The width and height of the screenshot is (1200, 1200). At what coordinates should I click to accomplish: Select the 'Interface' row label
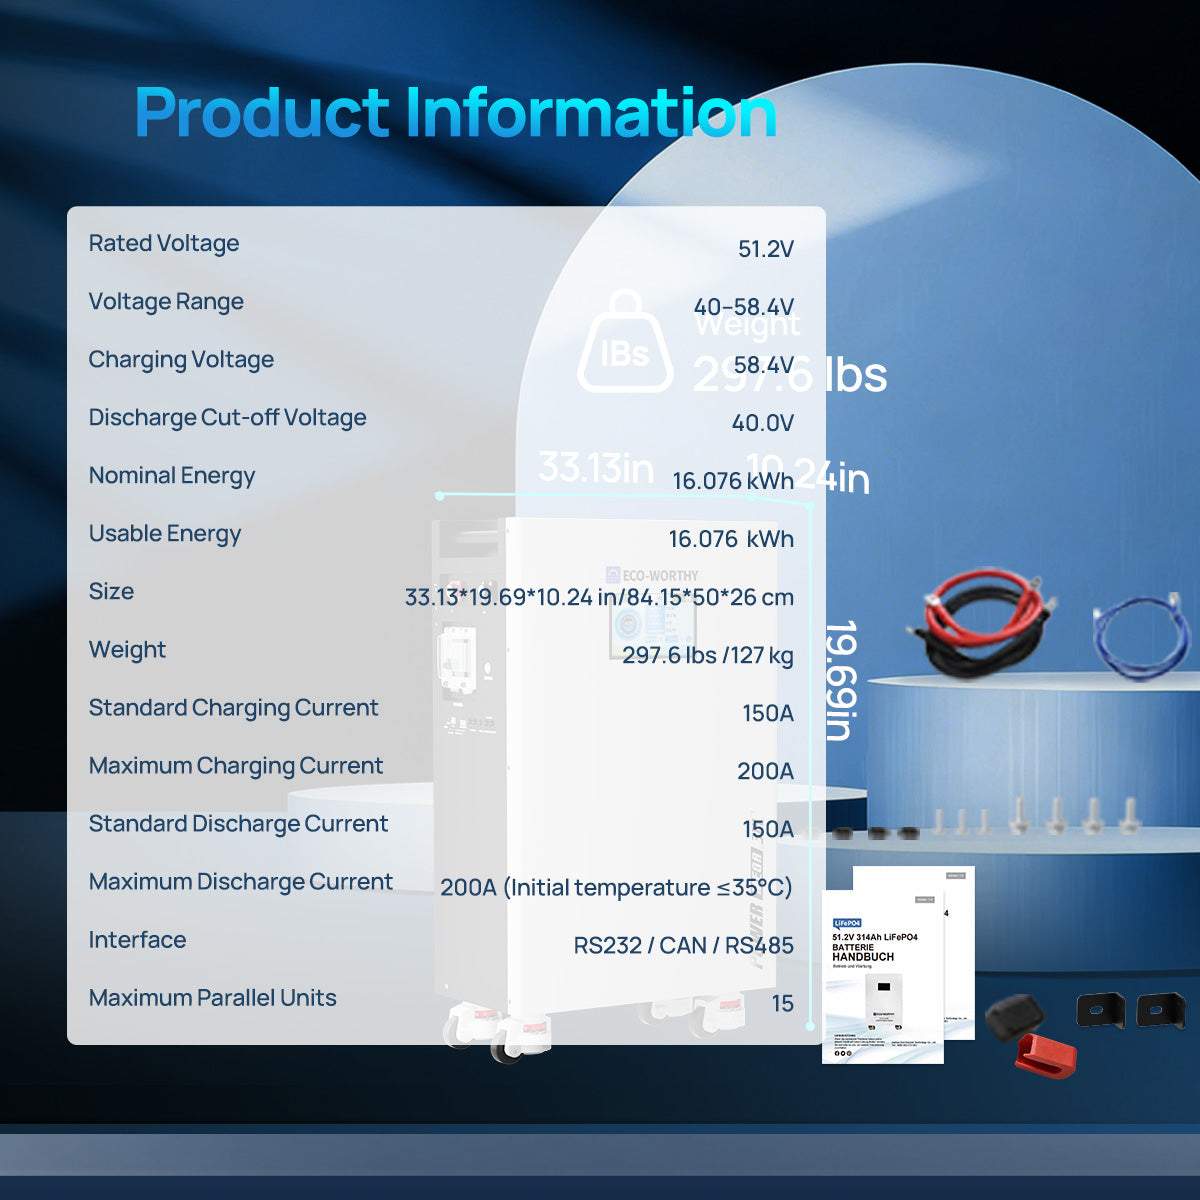[x=138, y=940]
